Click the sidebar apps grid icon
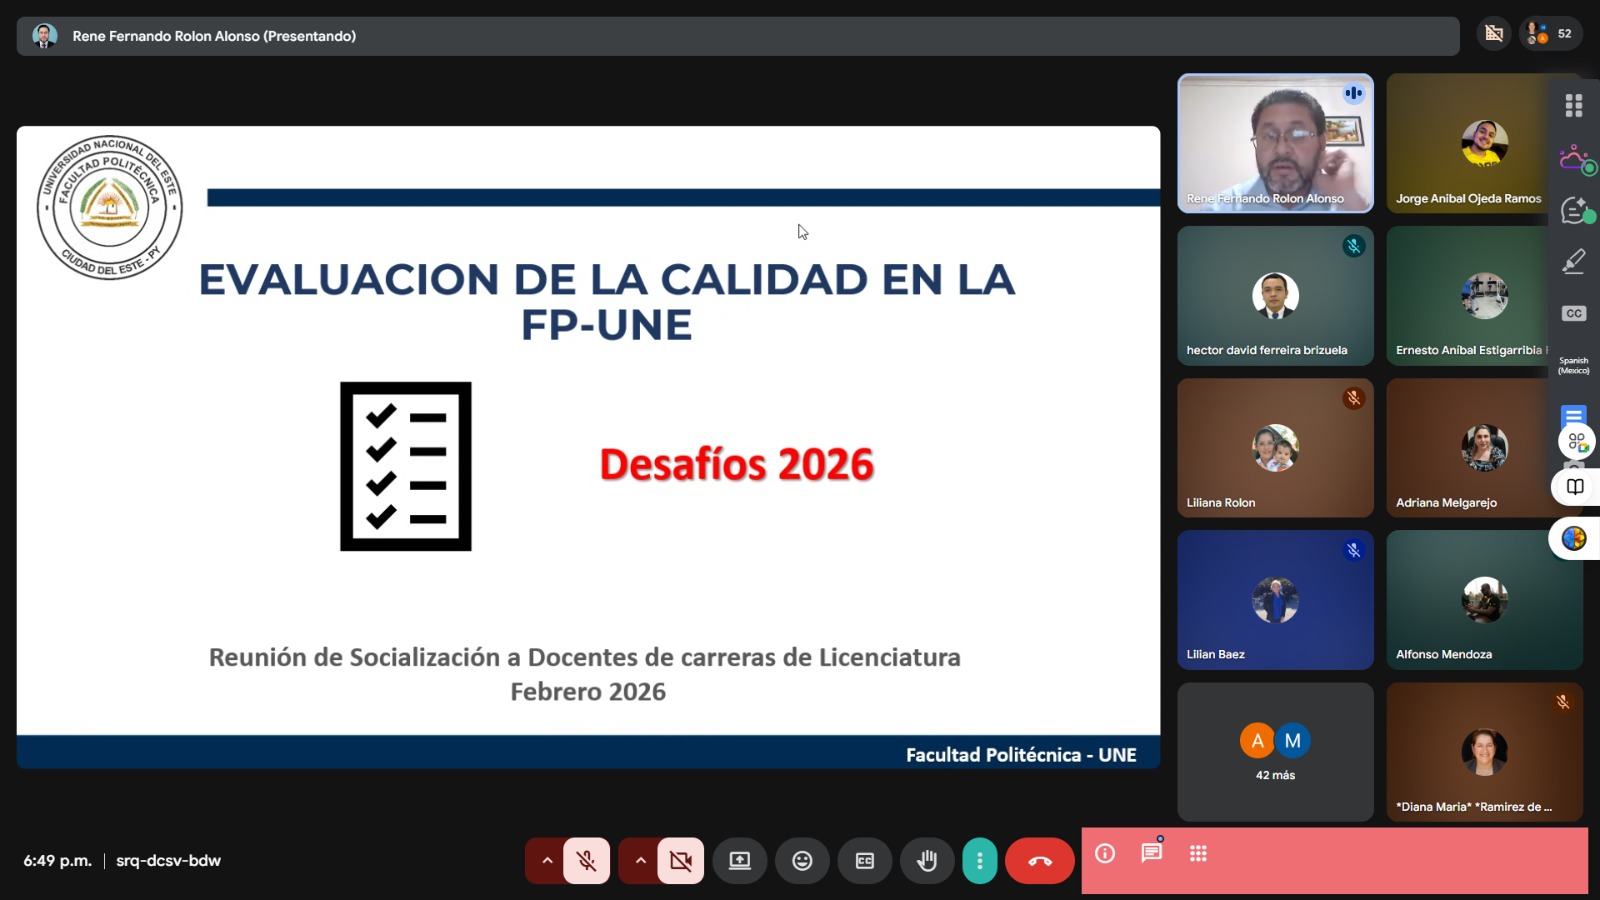The image size is (1600, 900). pos(1574,105)
